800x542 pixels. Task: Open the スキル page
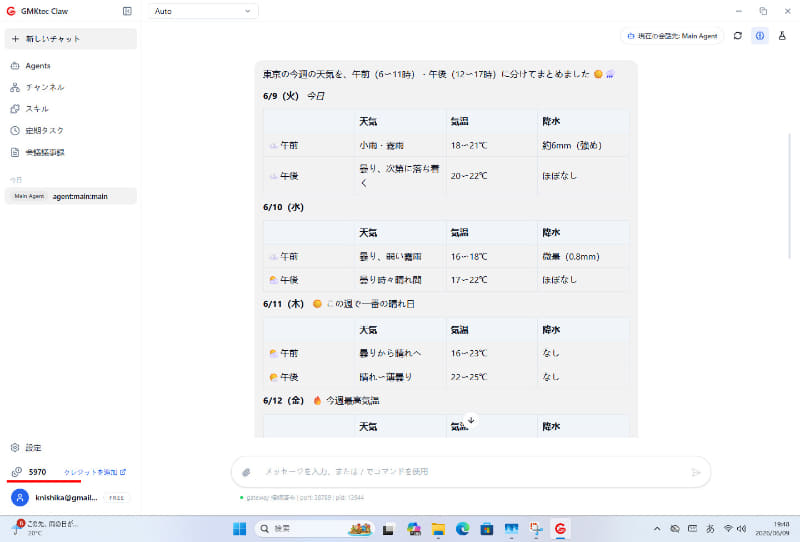pos(71,109)
